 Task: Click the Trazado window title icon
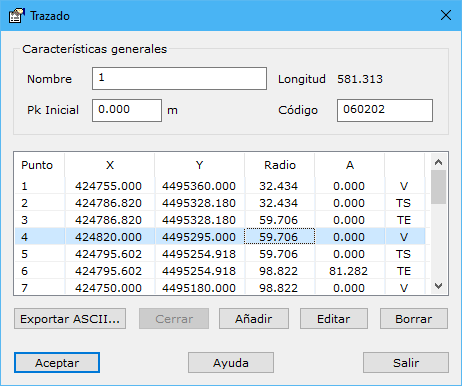(x=17, y=16)
